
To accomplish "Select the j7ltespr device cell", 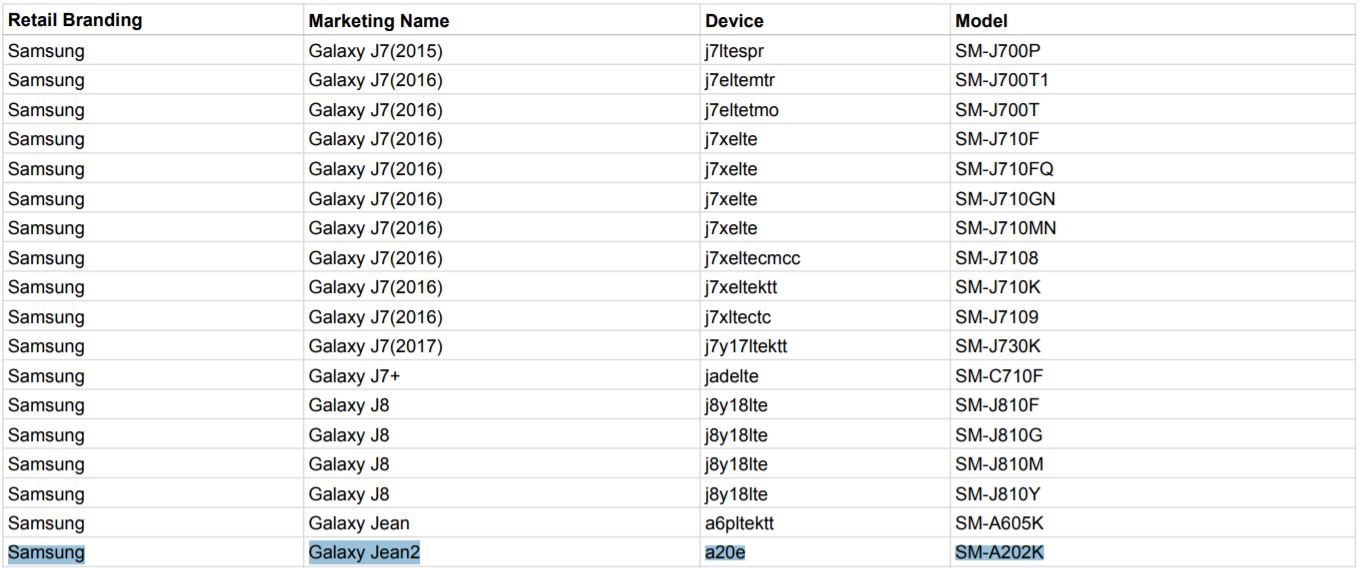I will pos(734,51).
